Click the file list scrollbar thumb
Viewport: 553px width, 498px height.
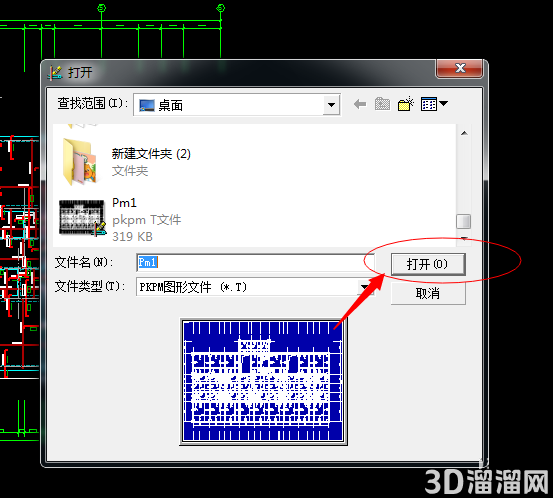click(463, 221)
